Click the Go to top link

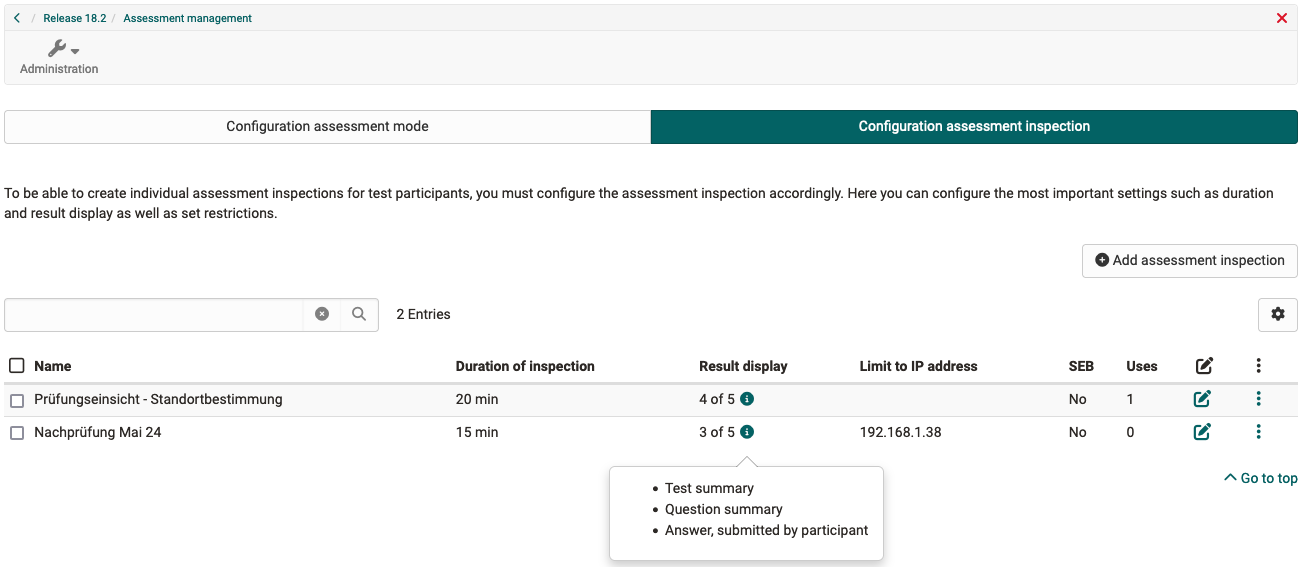tap(1260, 478)
